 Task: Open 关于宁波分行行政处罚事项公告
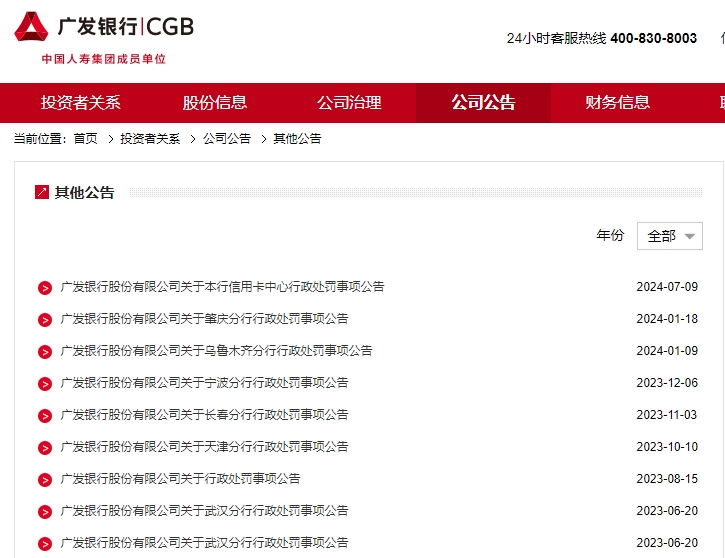(204, 382)
